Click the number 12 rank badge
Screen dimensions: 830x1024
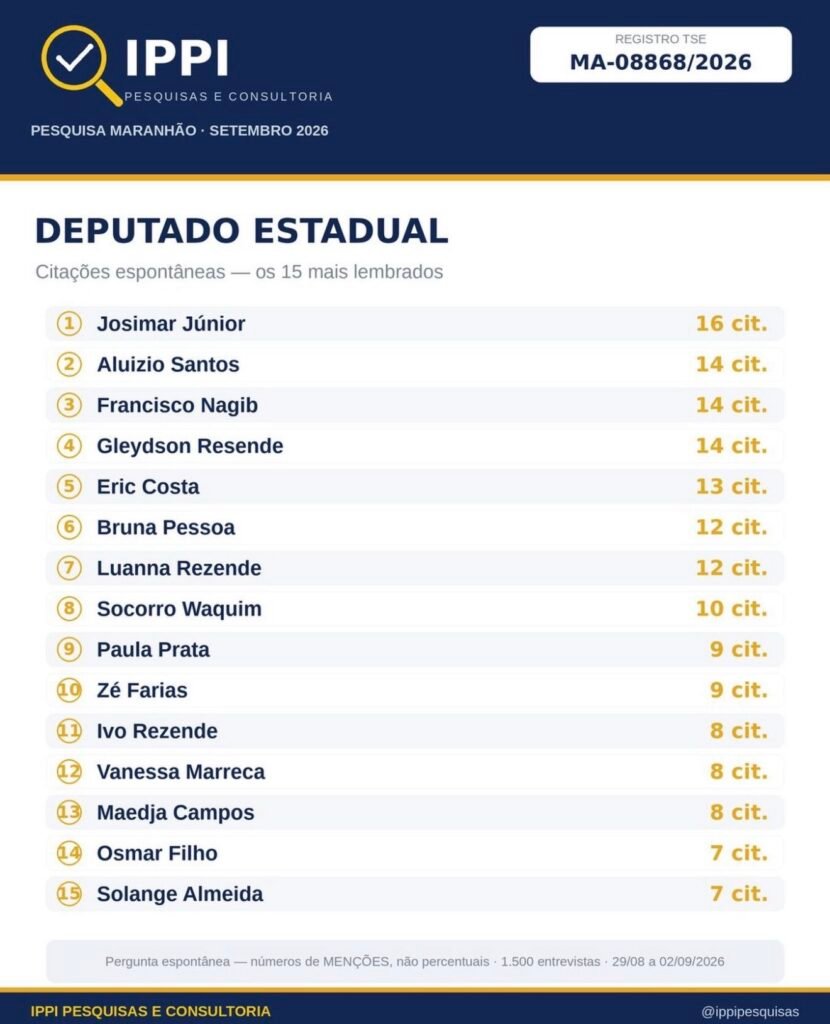(x=69, y=771)
